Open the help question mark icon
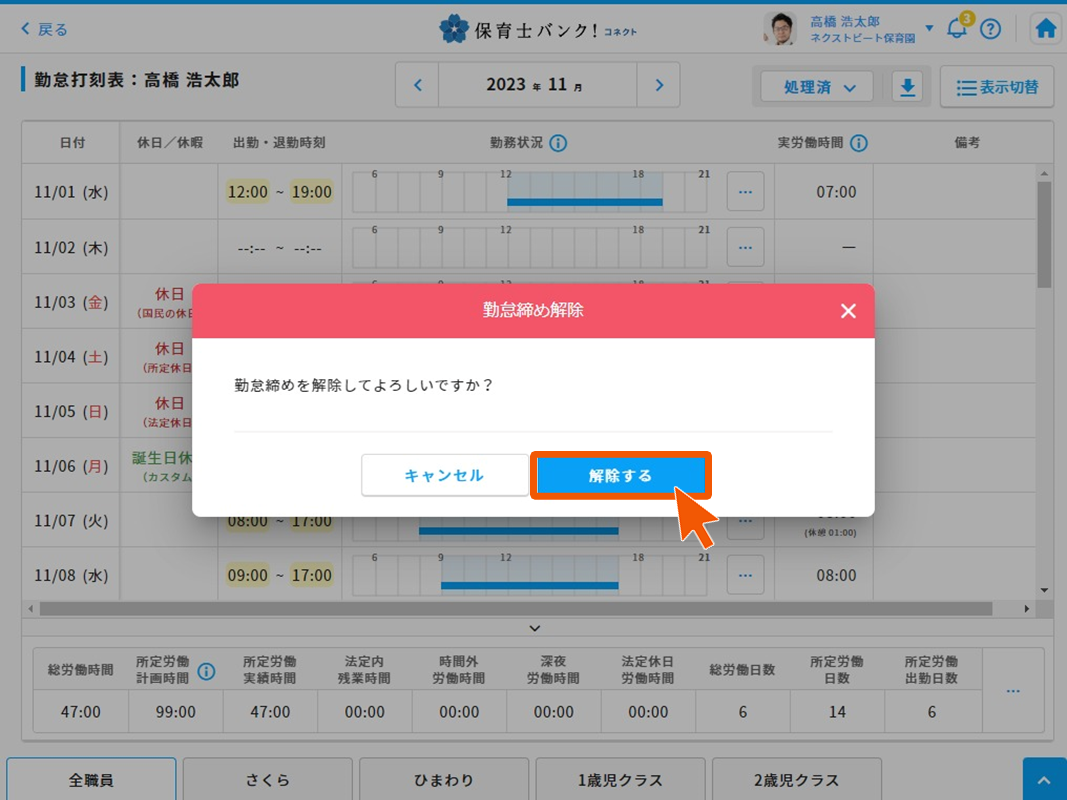The image size is (1067, 800). pos(990,29)
